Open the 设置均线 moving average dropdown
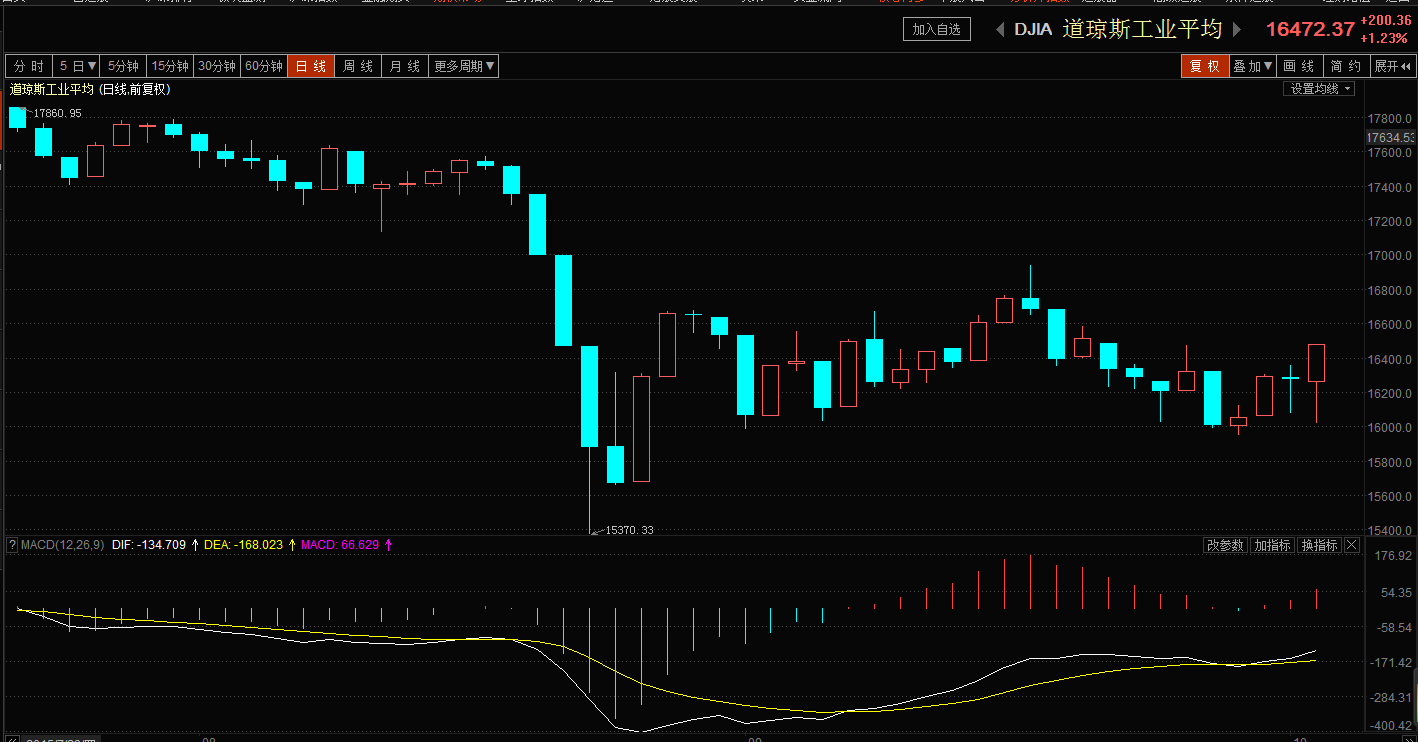The width and height of the screenshot is (1418, 742). [x=1319, y=89]
